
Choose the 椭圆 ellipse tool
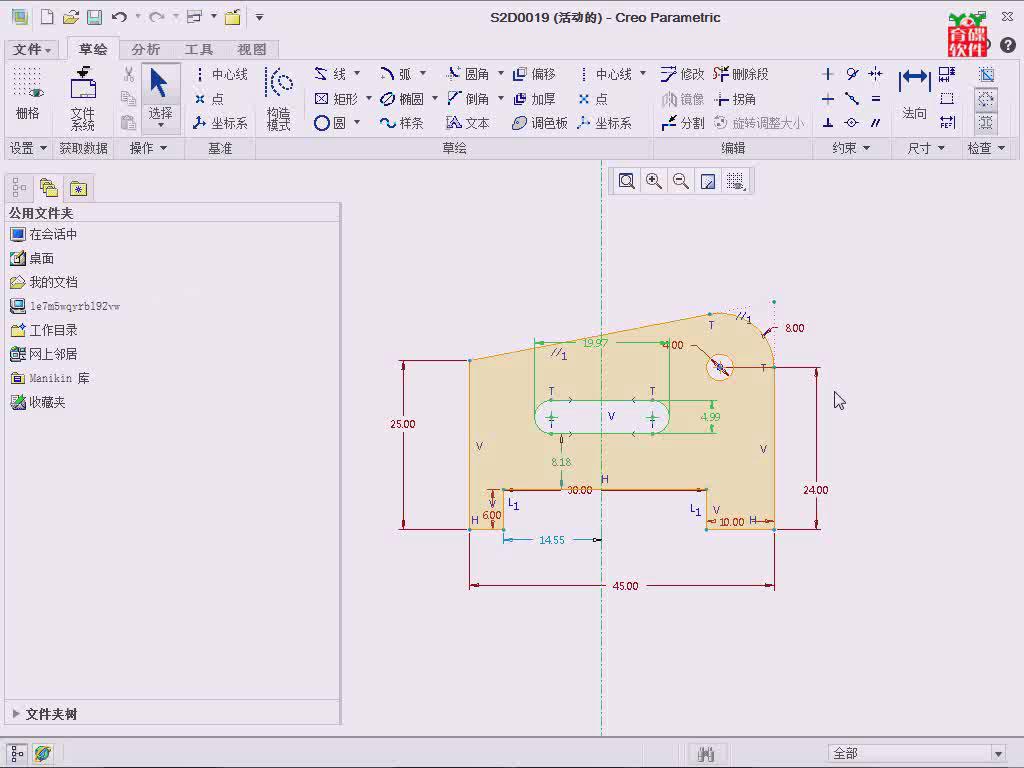(x=402, y=99)
